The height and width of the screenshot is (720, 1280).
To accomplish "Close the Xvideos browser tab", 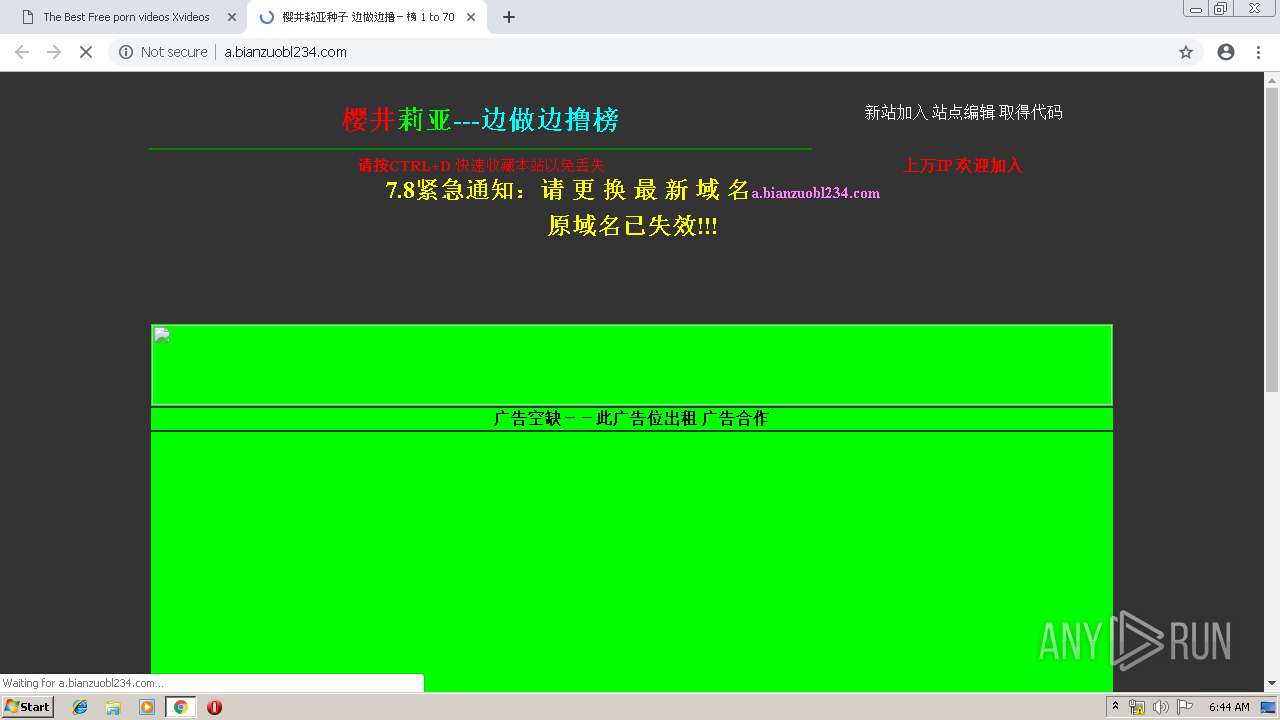I will click(232, 17).
